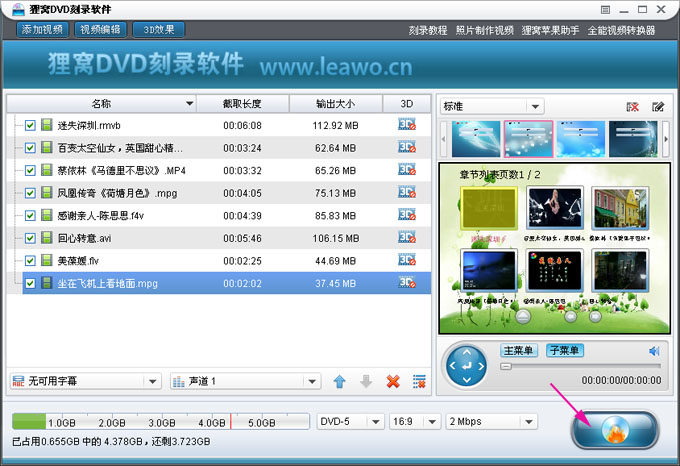Uncheck 回心转意.avi checkbox

point(30,238)
